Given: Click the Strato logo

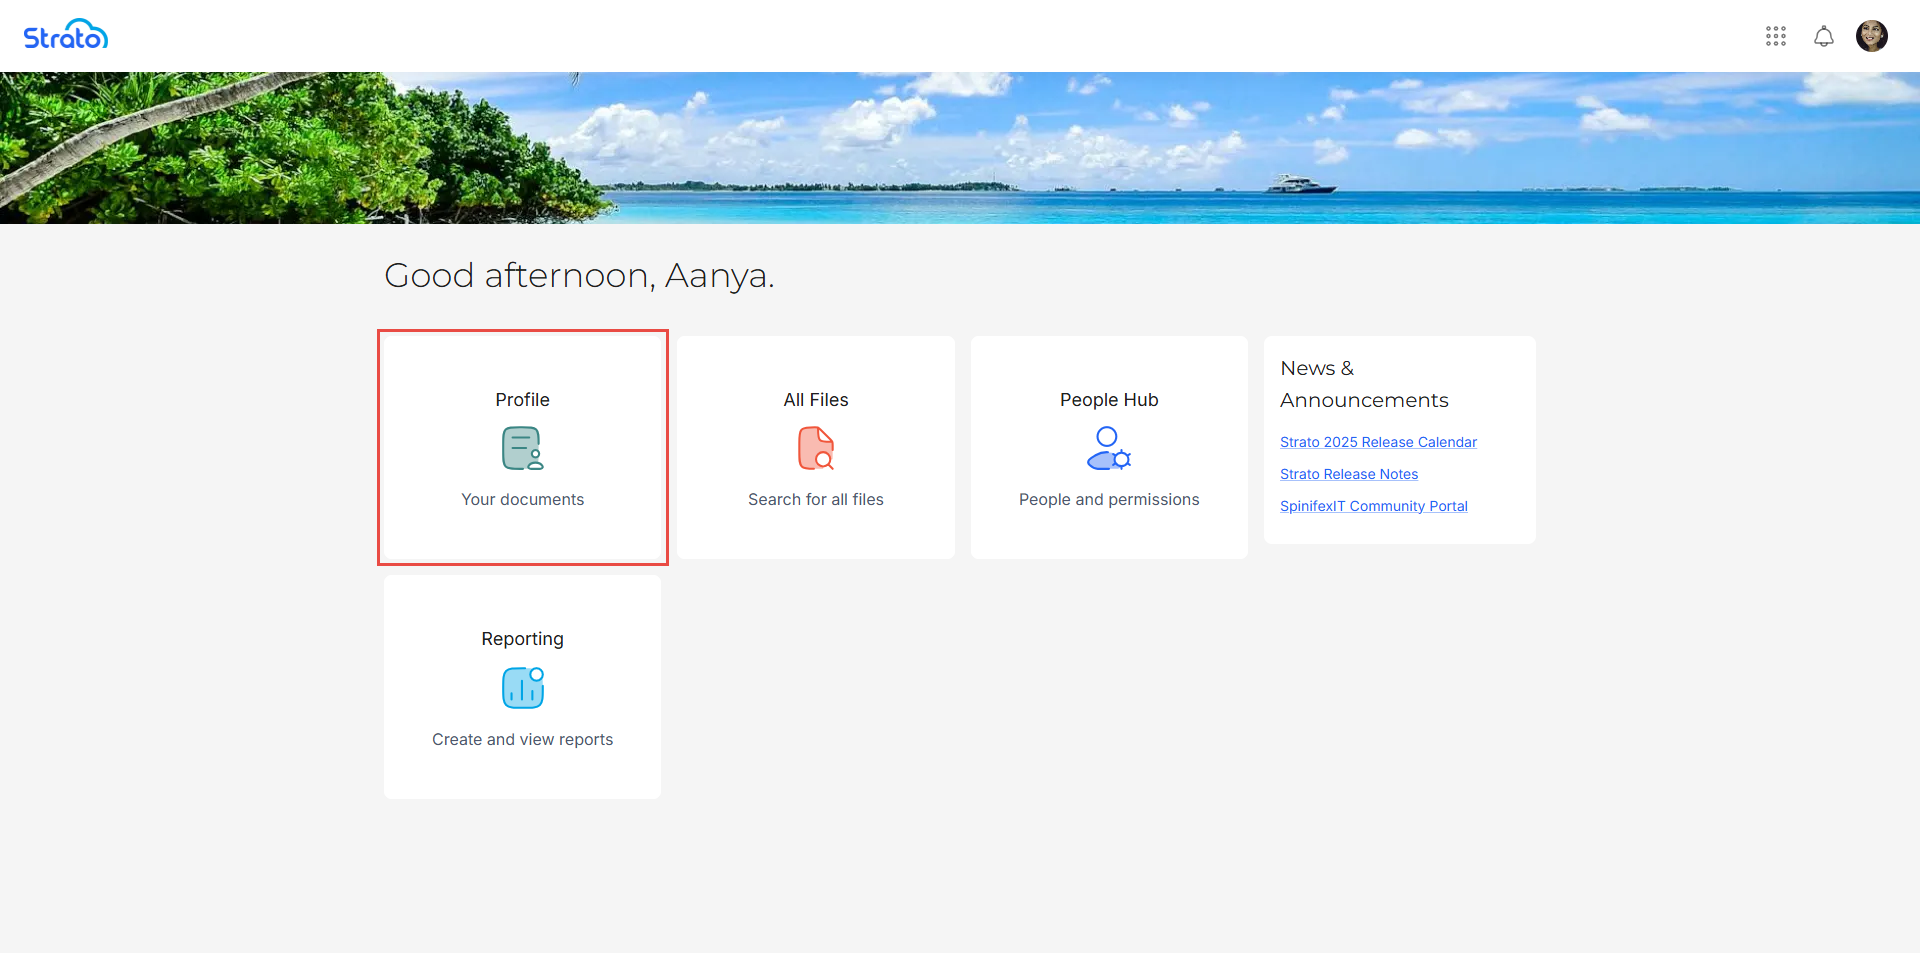Looking at the screenshot, I should point(66,36).
